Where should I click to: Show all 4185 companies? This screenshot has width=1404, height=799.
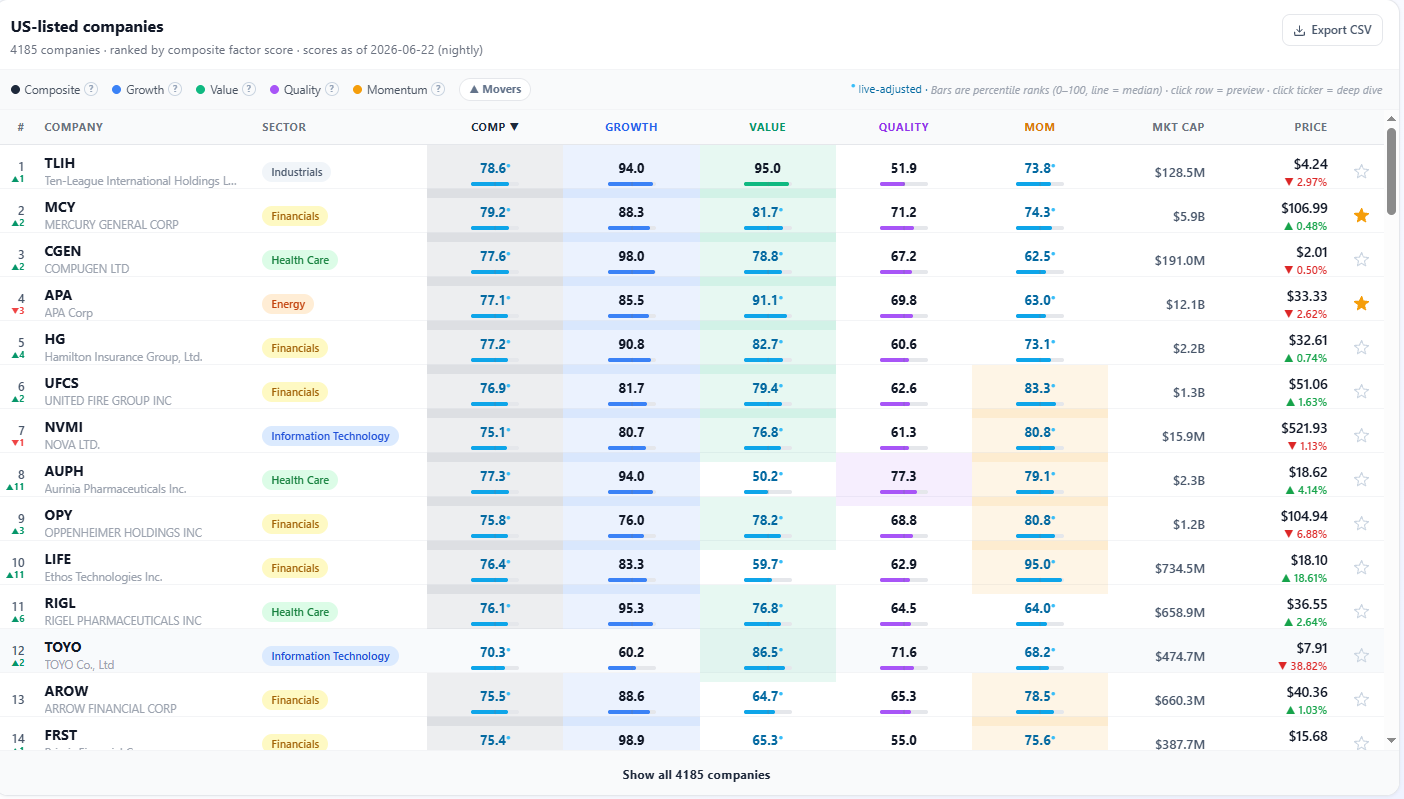696,775
